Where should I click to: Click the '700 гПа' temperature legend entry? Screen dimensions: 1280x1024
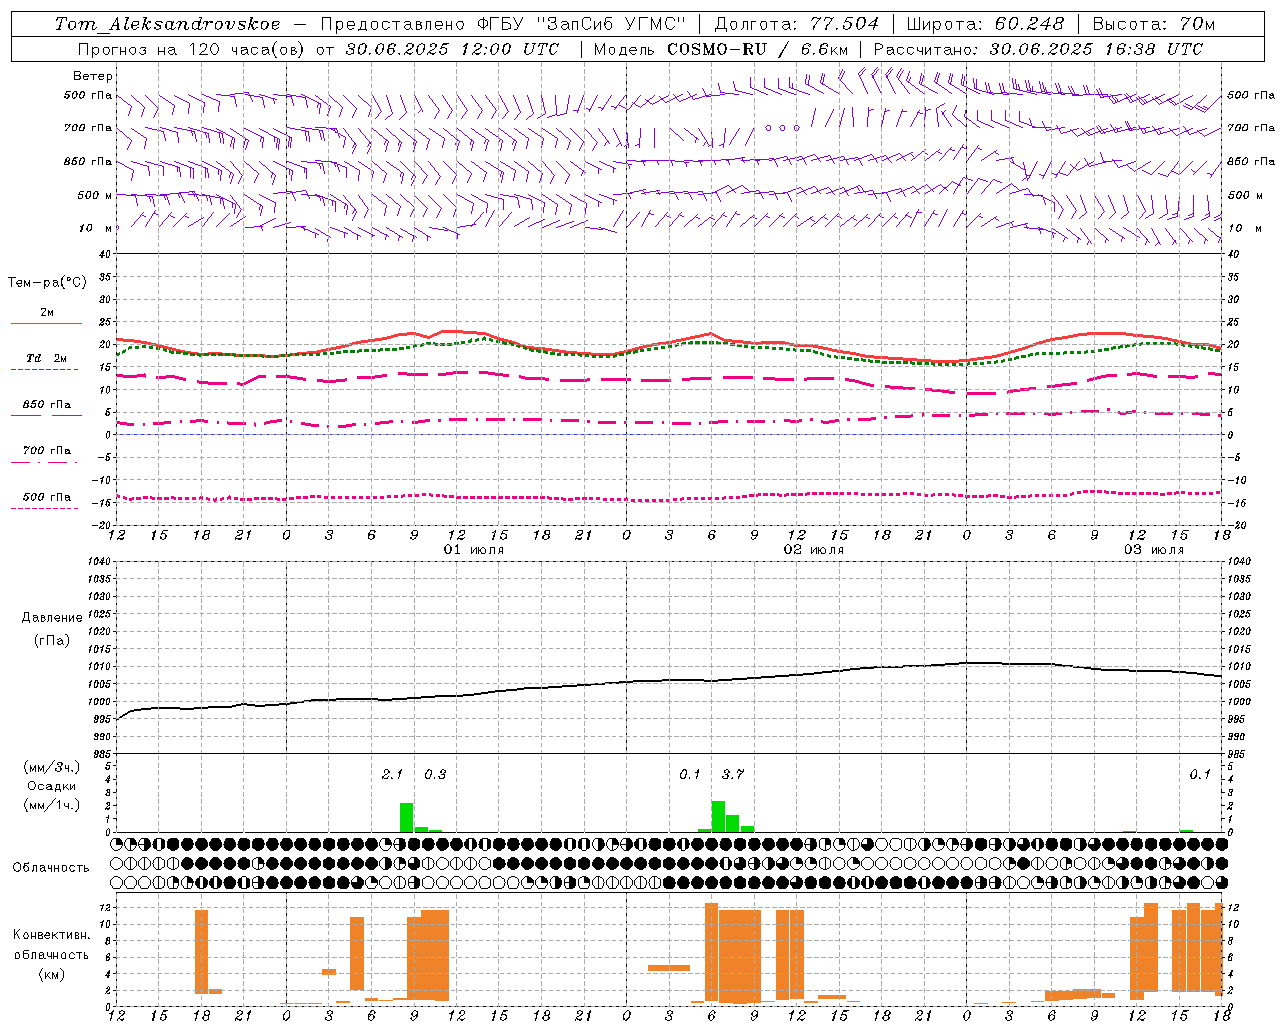coord(47,451)
